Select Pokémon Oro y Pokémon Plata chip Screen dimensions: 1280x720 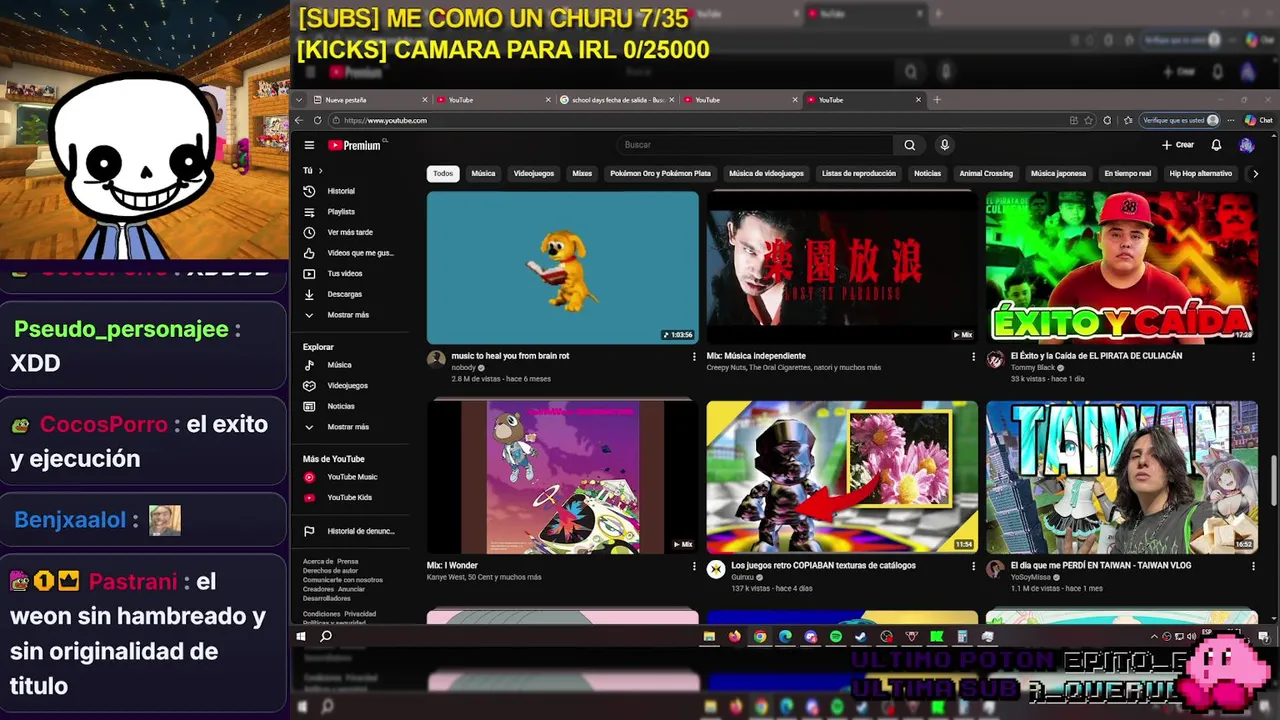pos(660,173)
